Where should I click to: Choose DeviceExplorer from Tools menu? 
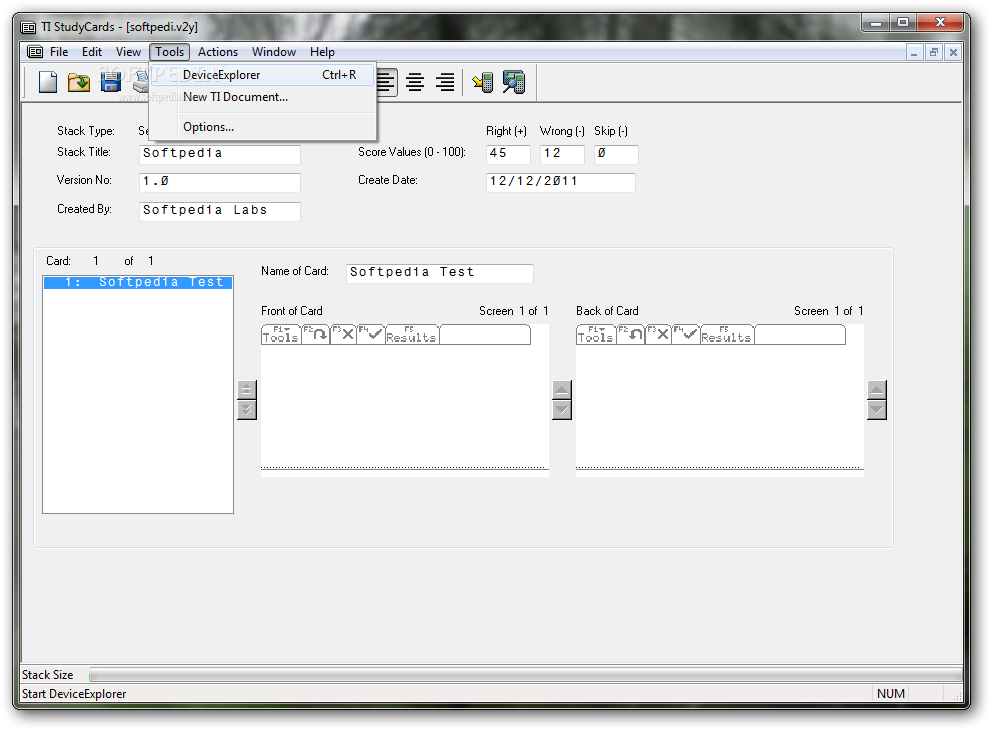[263, 75]
